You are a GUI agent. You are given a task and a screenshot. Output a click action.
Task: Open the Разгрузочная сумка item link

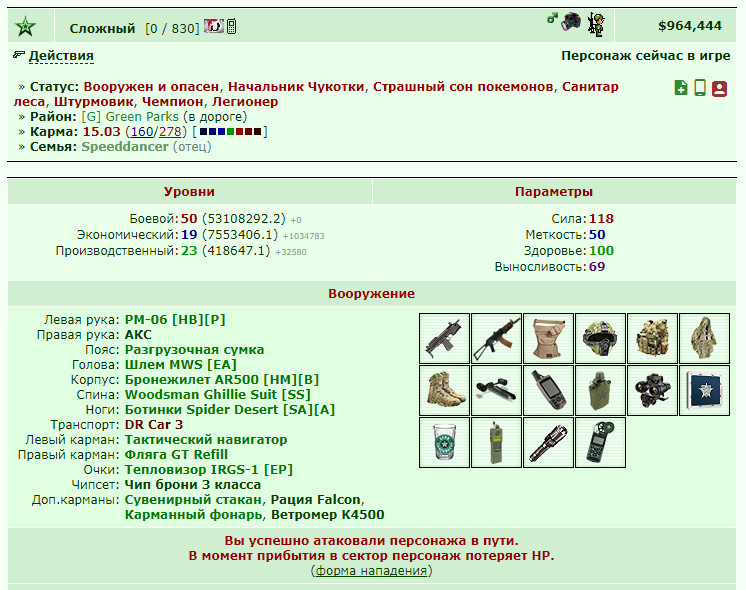click(194, 350)
